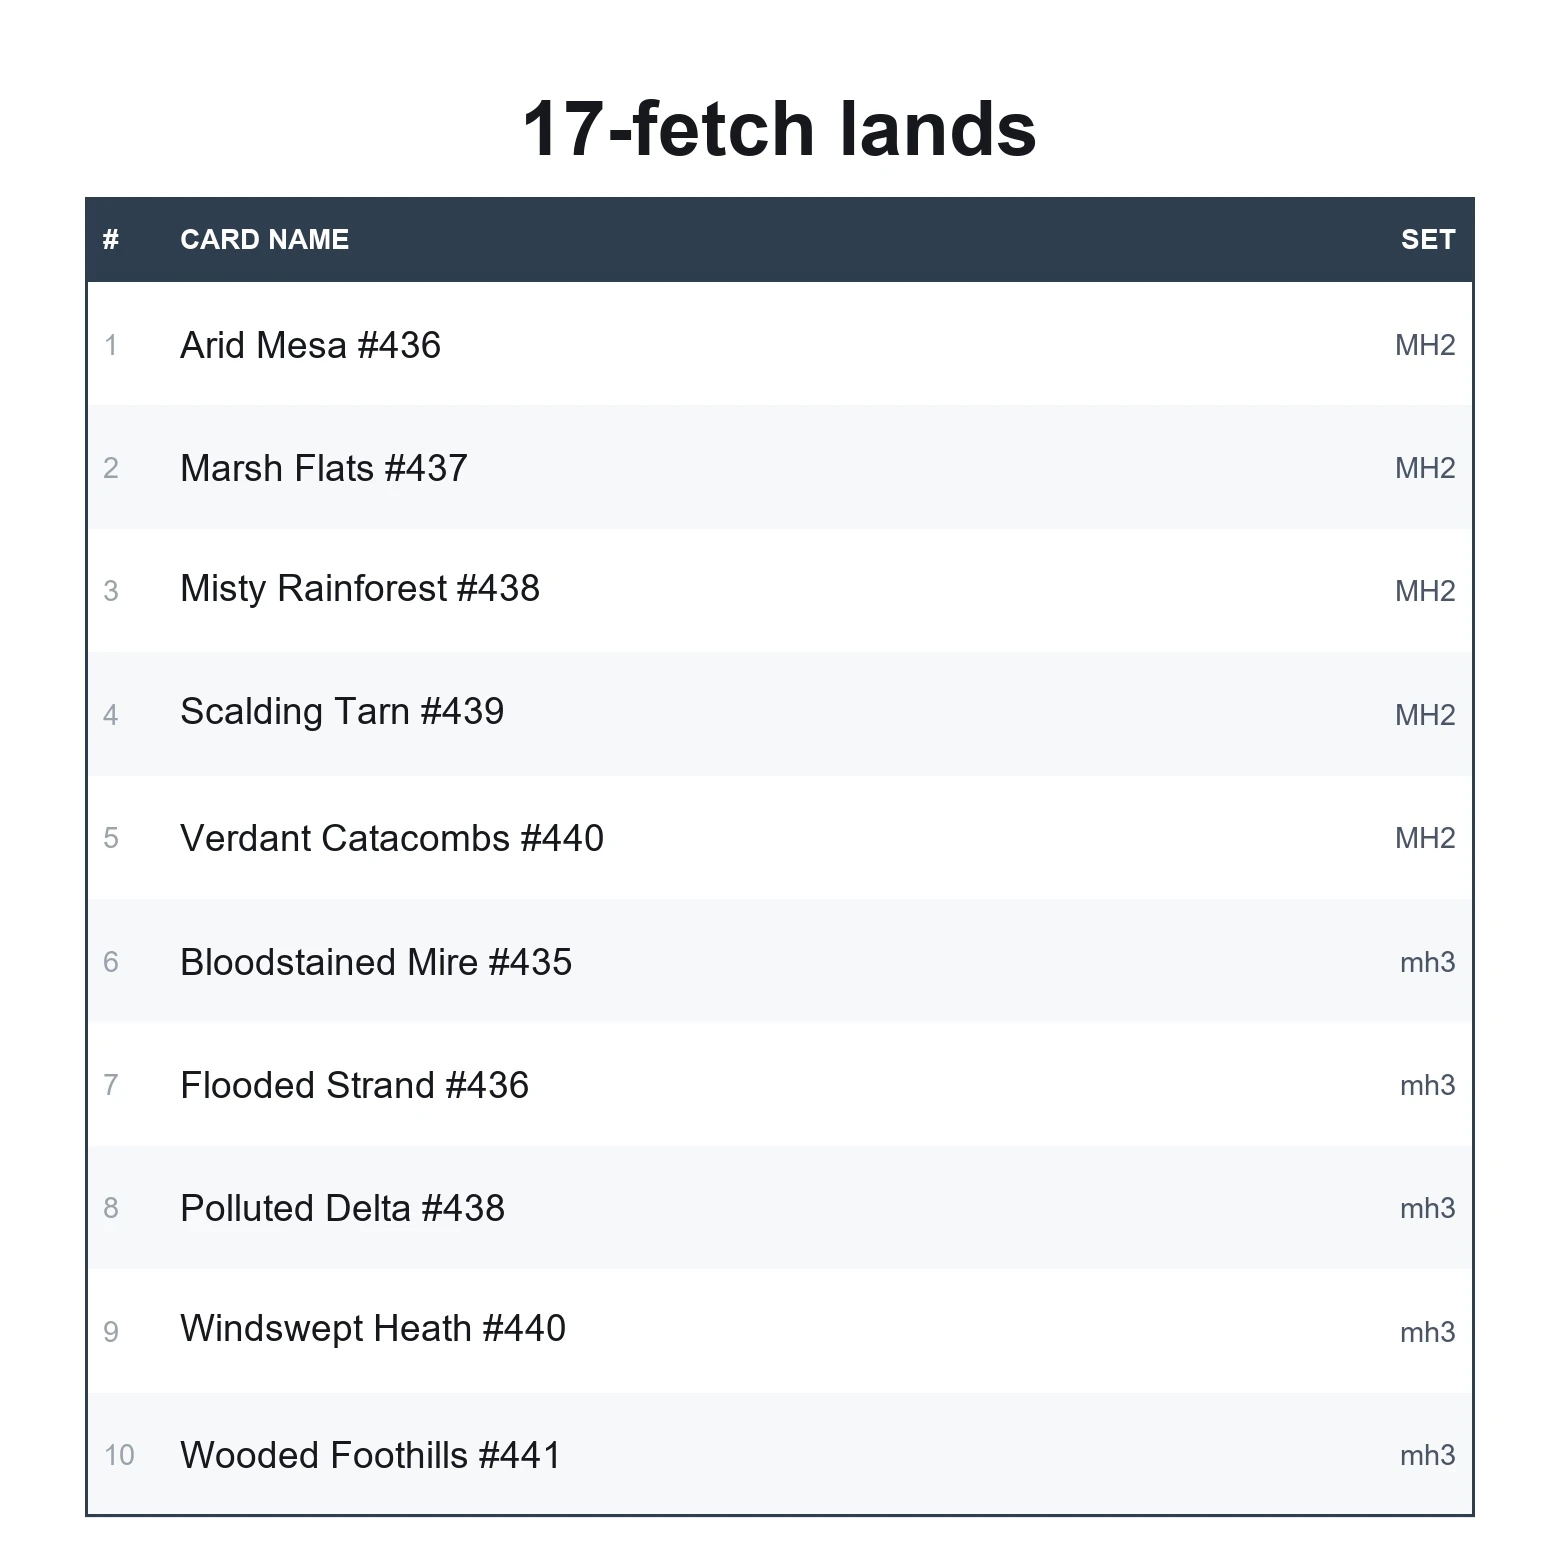Sort by the SET column header
The image size is (1559, 1559).
pyautogui.click(x=1427, y=239)
